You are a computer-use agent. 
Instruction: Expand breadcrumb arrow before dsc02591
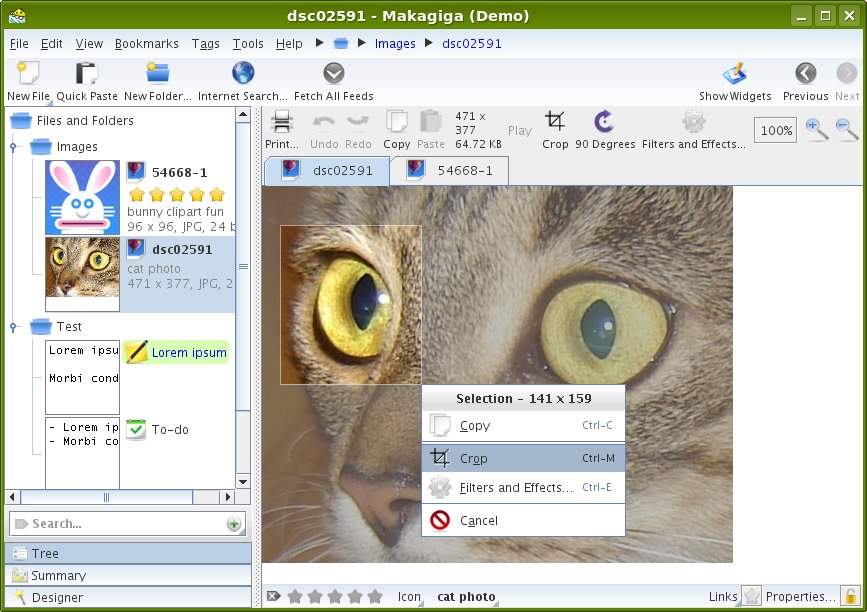coord(429,43)
